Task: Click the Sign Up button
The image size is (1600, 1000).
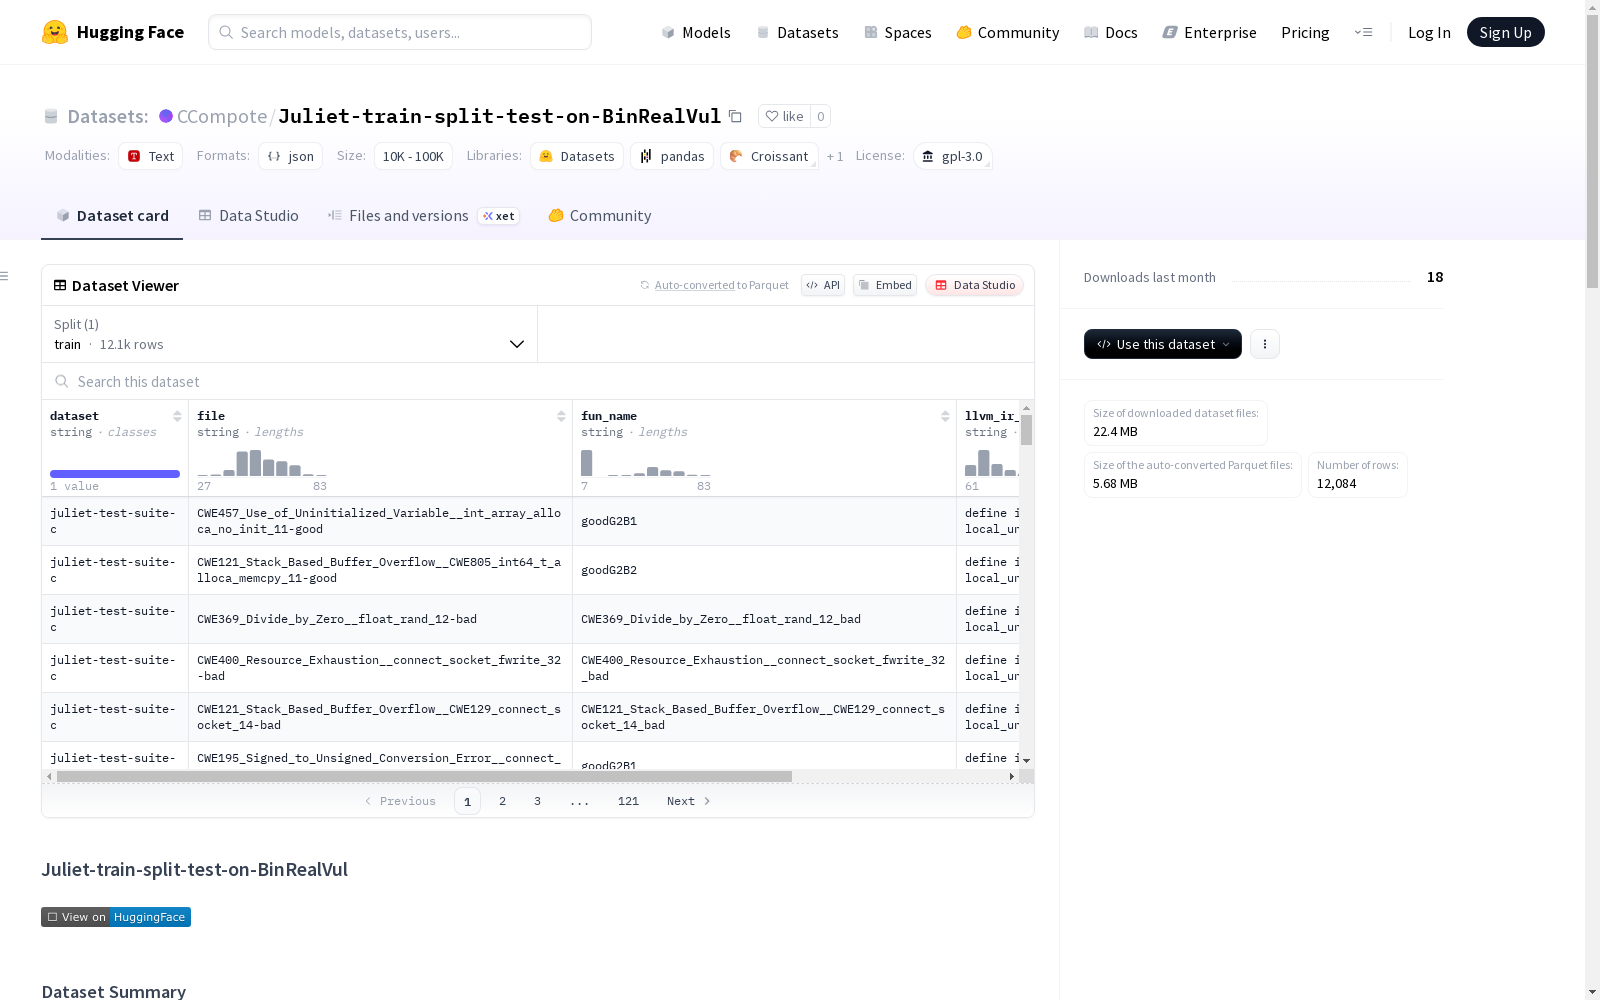Action: coord(1505,32)
